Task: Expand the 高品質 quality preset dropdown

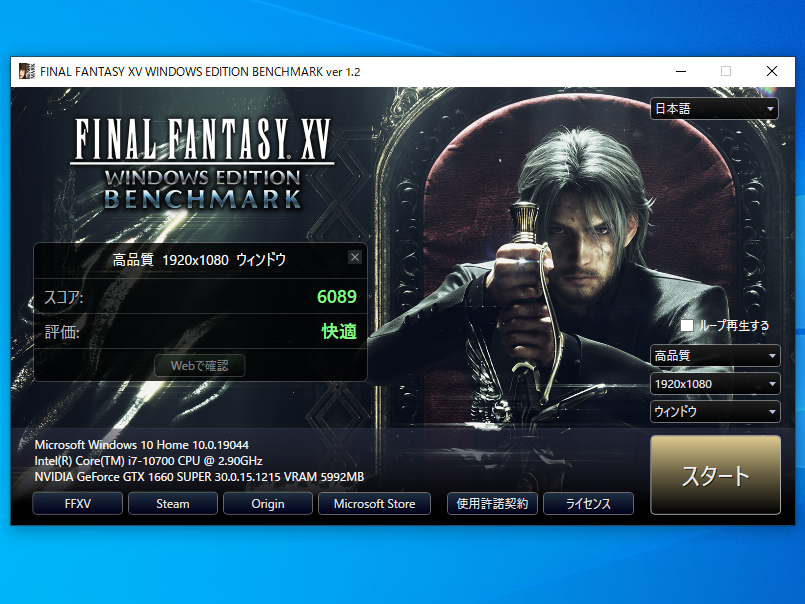Action: tap(715, 356)
